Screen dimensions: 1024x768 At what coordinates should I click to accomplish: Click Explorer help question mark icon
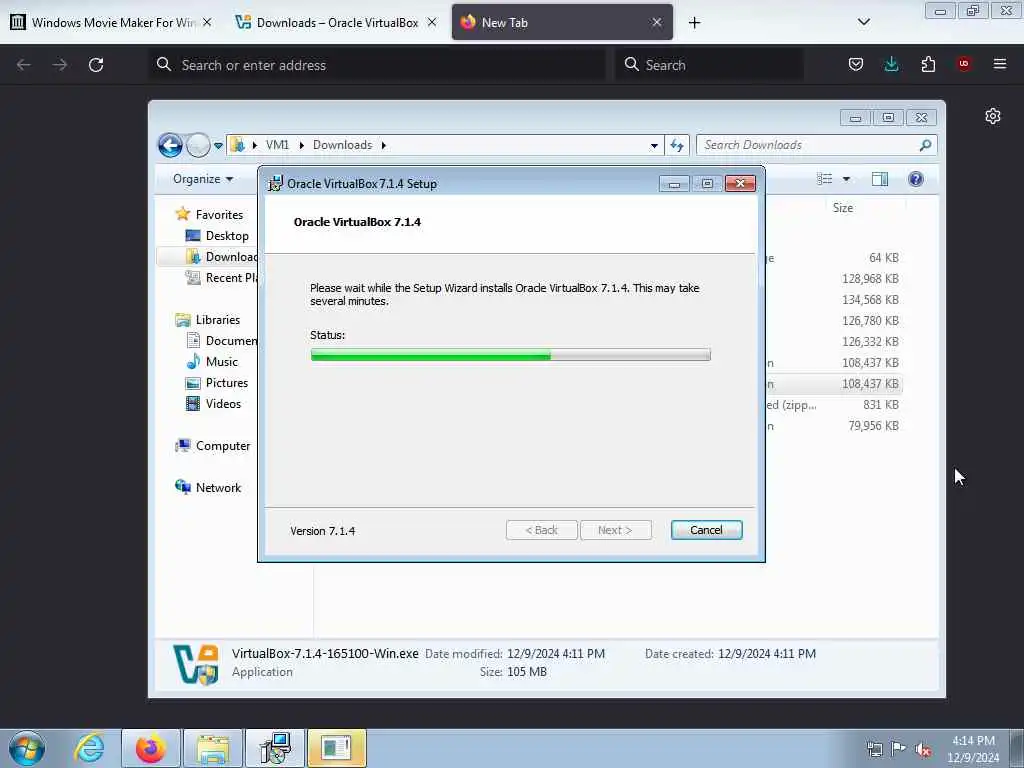pyautogui.click(x=916, y=179)
